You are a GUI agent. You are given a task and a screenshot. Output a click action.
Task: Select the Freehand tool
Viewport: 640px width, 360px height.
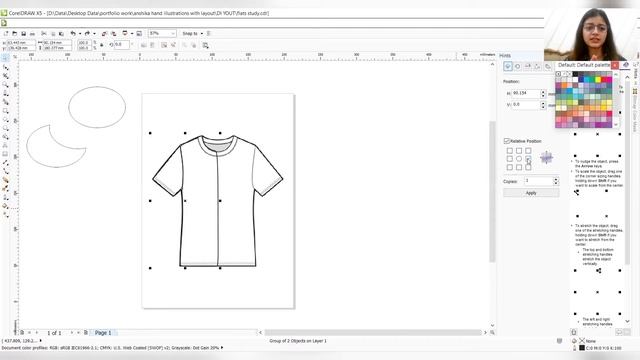click(5, 93)
